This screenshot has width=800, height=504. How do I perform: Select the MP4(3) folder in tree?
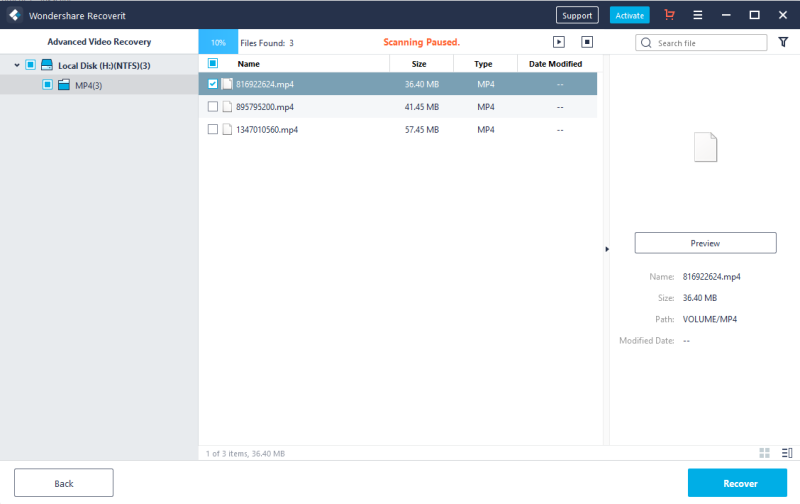(x=87, y=85)
